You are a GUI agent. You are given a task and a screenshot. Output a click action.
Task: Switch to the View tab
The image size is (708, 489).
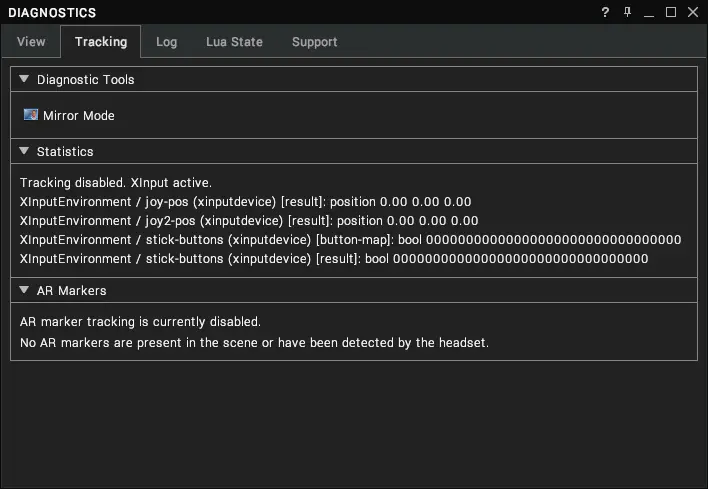click(x=31, y=42)
